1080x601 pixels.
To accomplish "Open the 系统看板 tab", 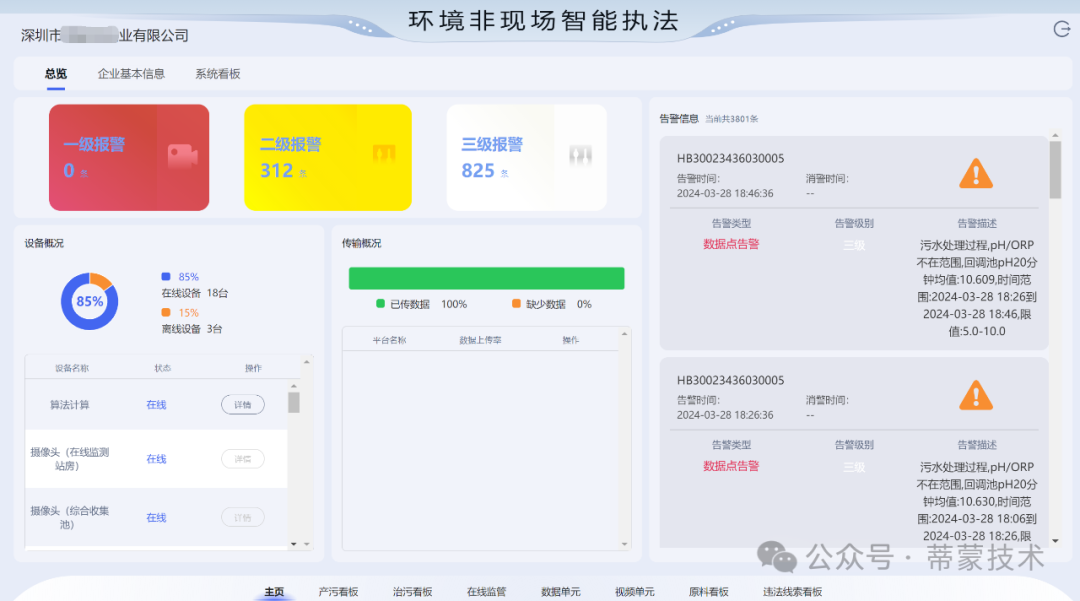I will tap(216, 73).
